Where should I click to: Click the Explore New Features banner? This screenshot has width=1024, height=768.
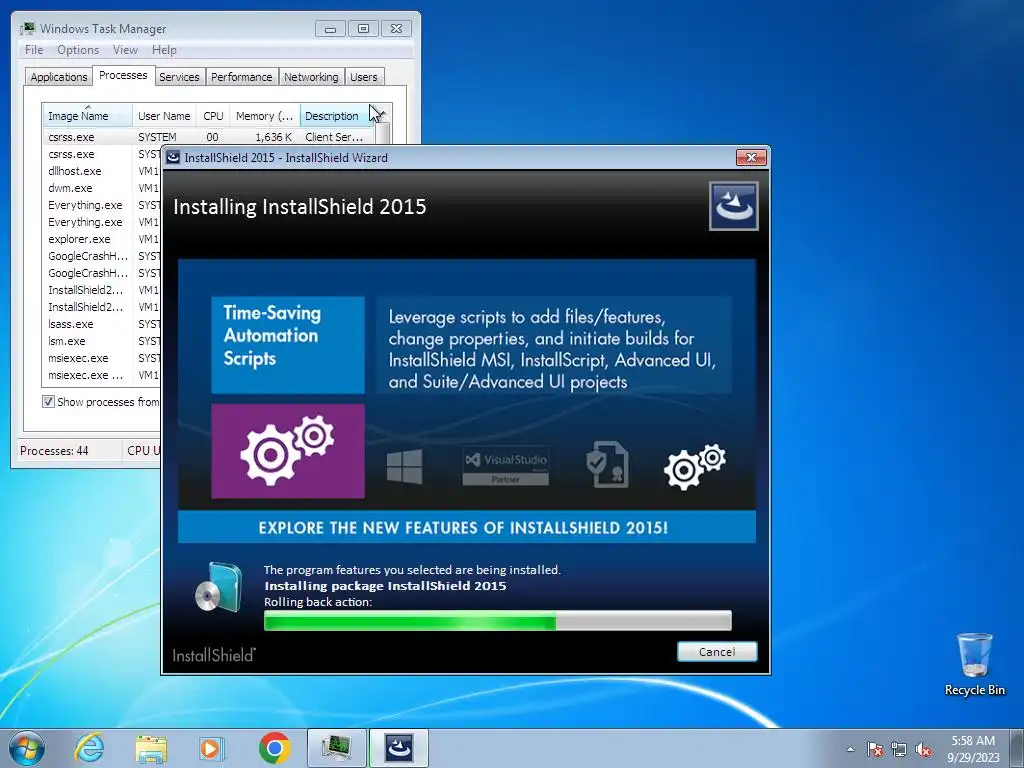(x=466, y=527)
